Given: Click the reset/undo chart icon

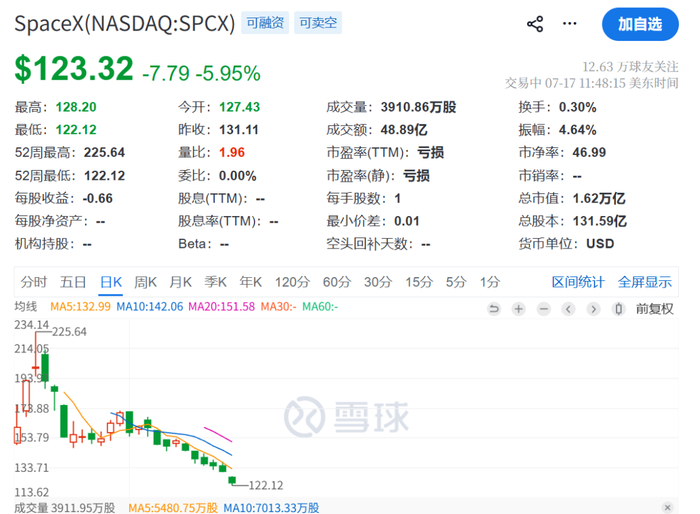Looking at the screenshot, I should click(x=494, y=309).
